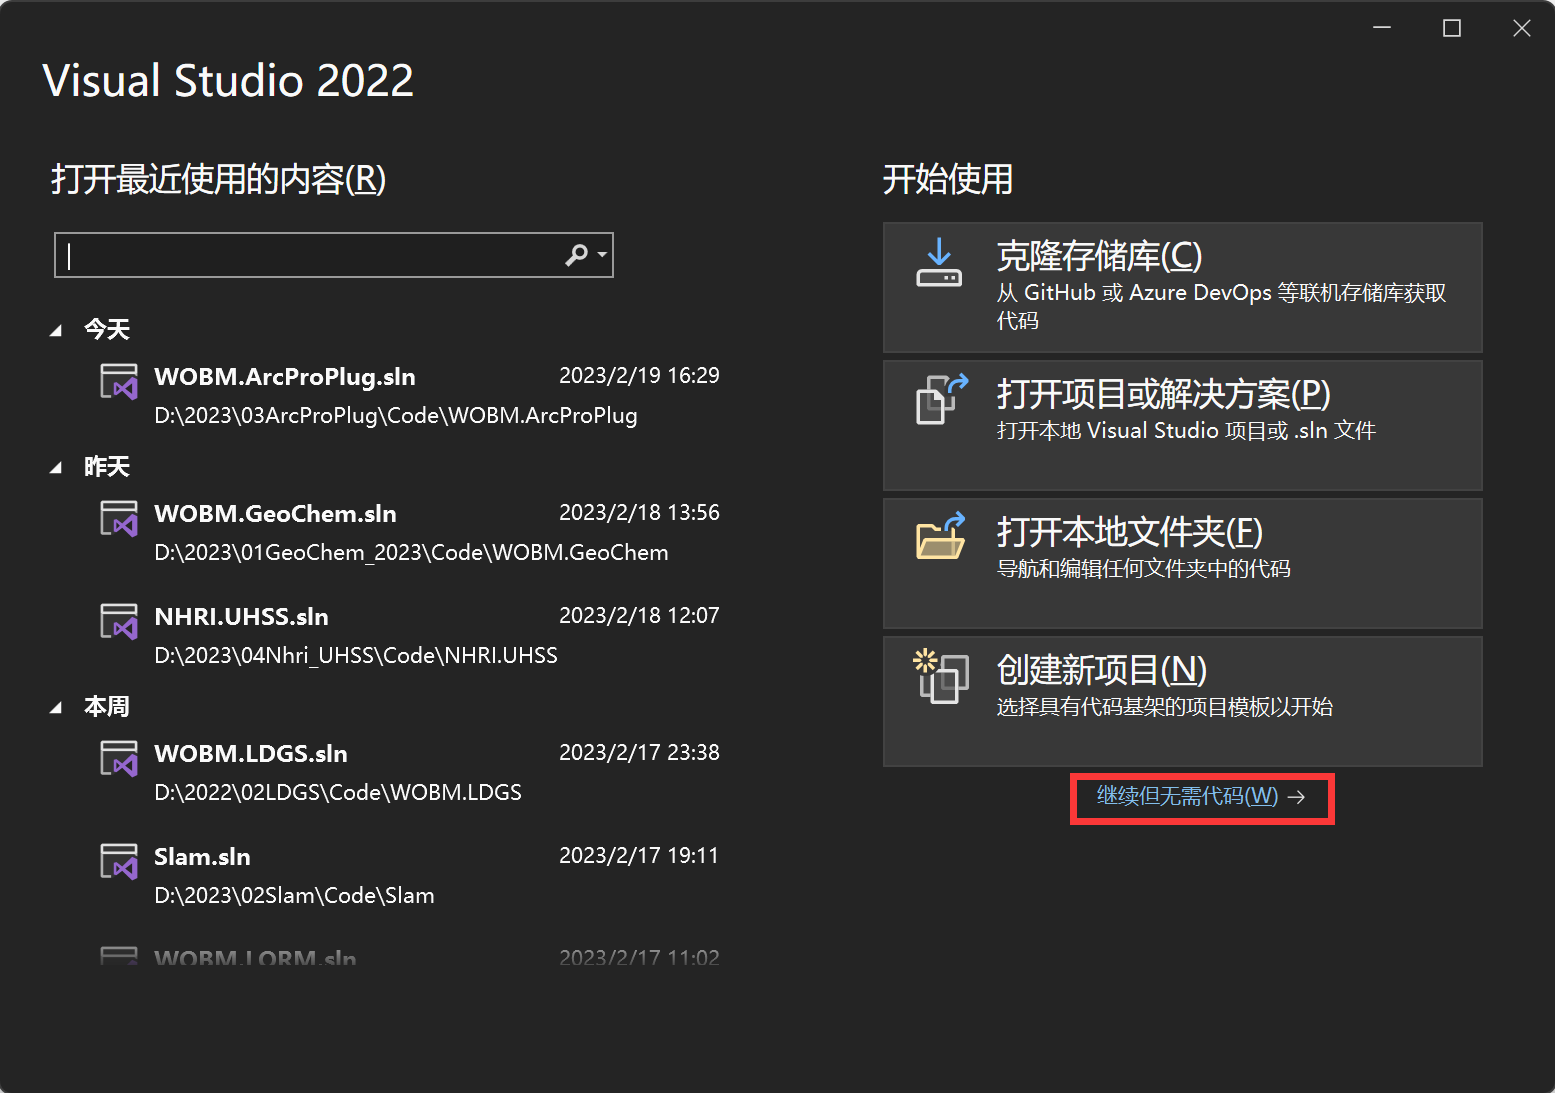Click description 选择具有代码基架的项目模板以开始

1164,706
